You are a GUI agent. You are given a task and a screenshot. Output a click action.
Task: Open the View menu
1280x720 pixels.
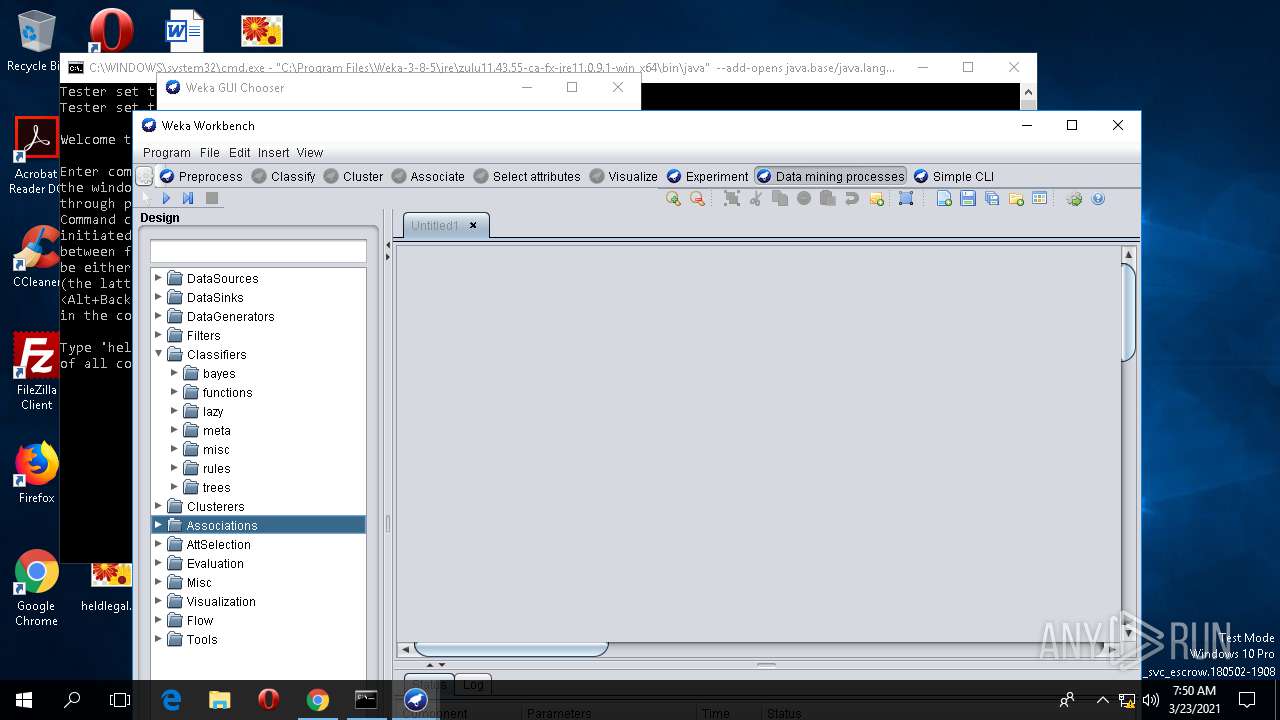coord(309,153)
